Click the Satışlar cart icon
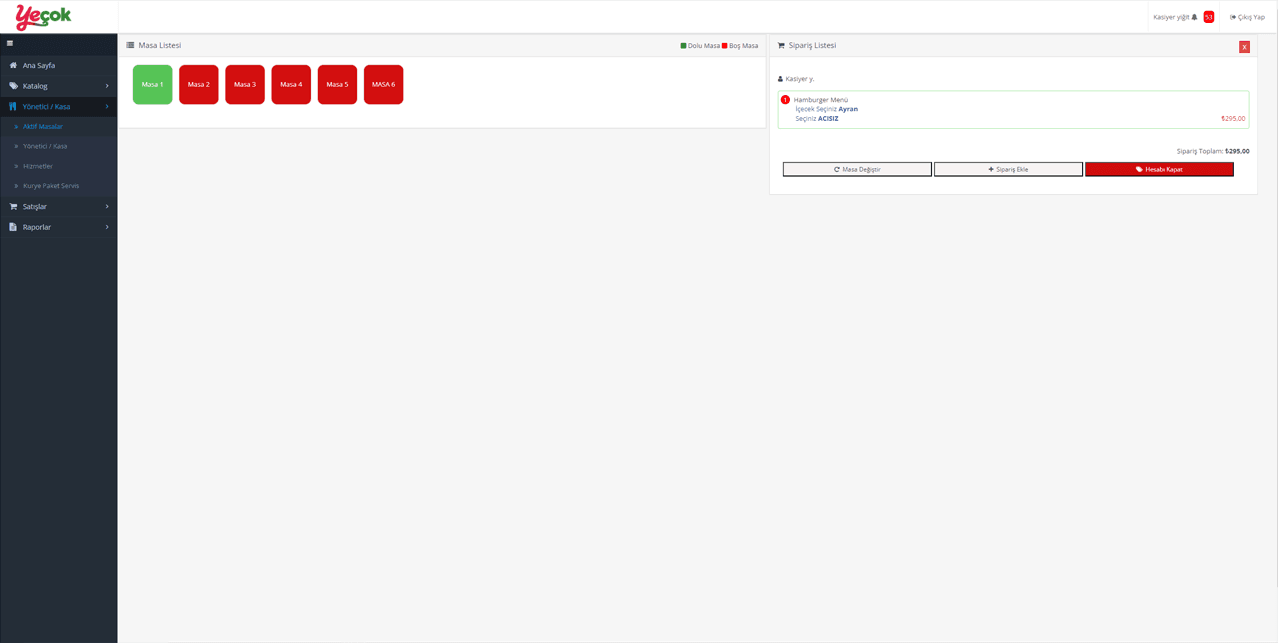The image size is (1278, 643). click(13, 206)
